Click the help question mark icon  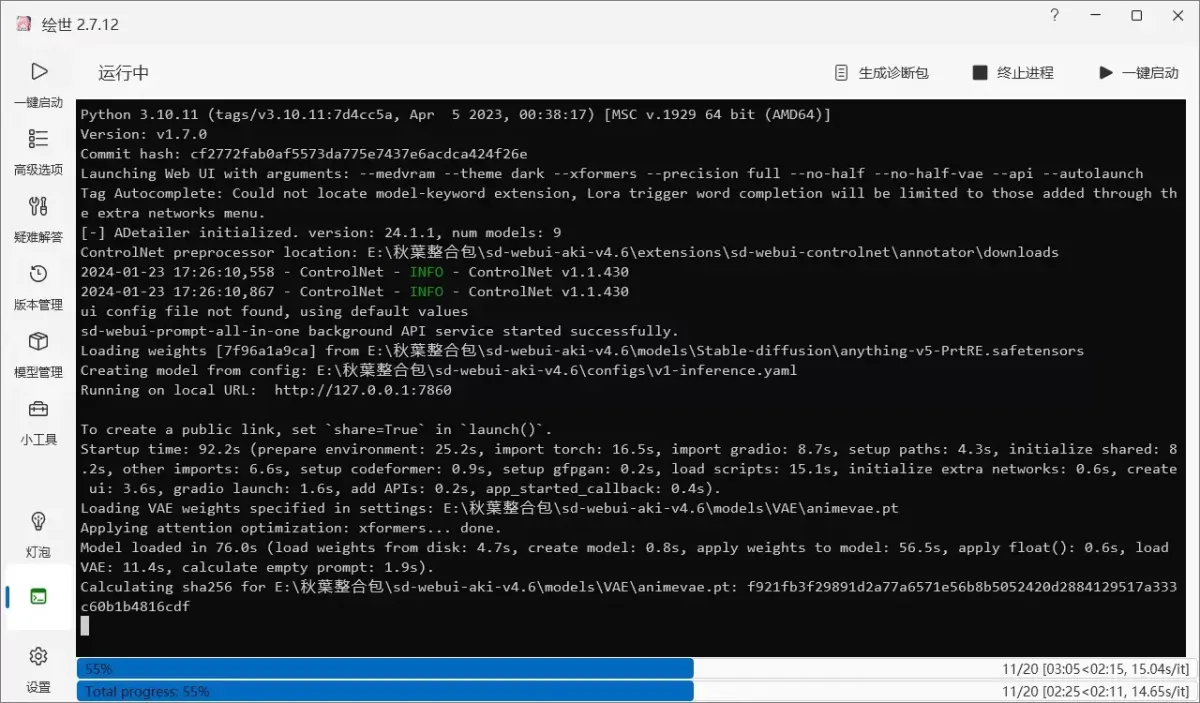click(x=1055, y=16)
